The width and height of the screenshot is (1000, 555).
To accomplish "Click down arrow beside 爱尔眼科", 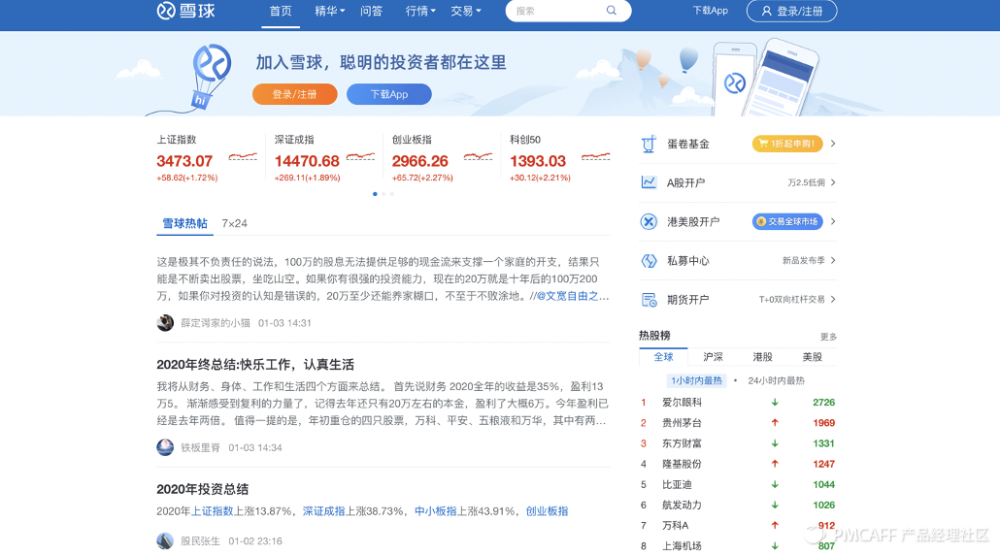I will 775,403.
